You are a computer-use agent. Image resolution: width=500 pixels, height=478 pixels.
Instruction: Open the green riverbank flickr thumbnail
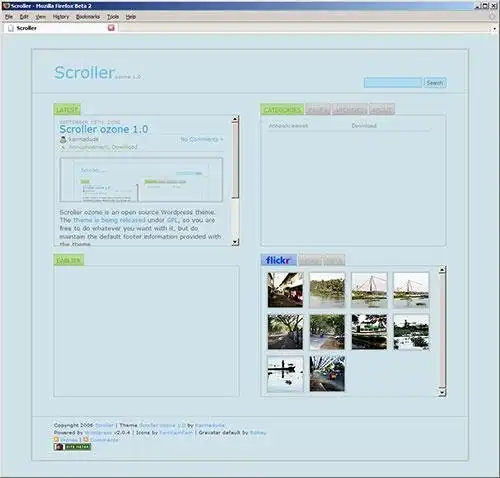327,290
